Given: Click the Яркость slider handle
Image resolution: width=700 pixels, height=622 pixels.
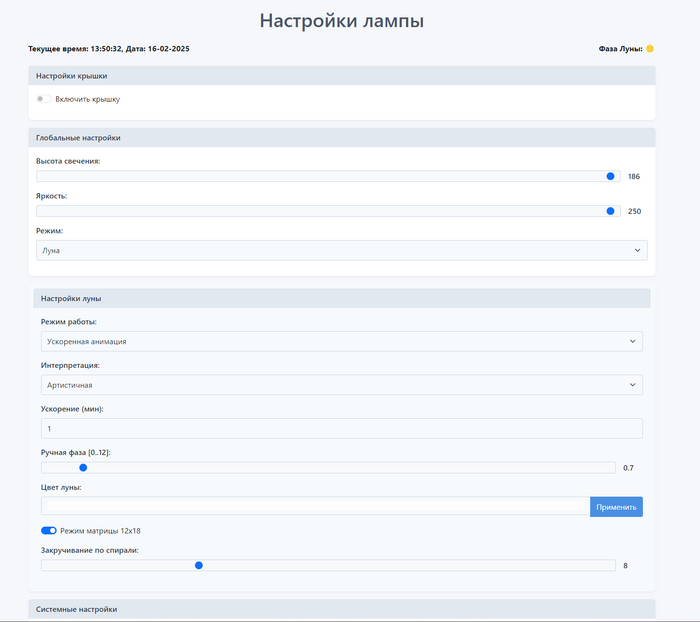Looking at the screenshot, I should pos(611,211).
